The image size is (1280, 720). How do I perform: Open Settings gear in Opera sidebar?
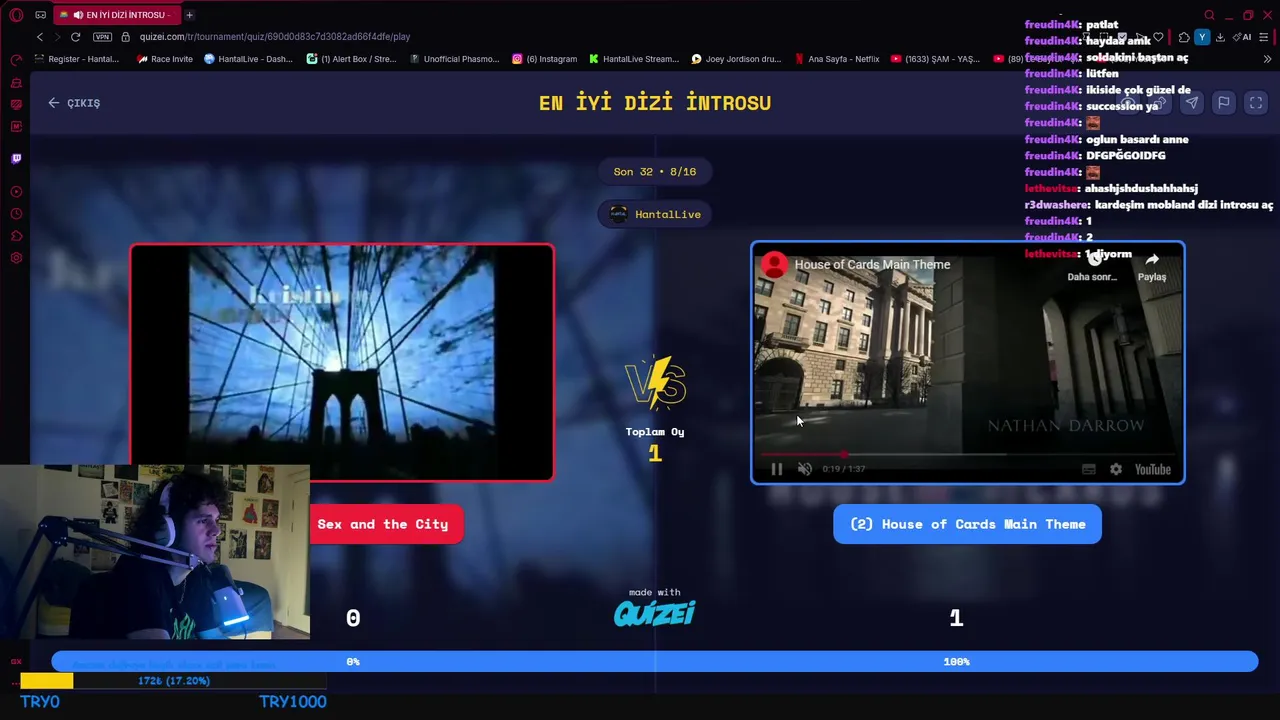pos(16,258)
